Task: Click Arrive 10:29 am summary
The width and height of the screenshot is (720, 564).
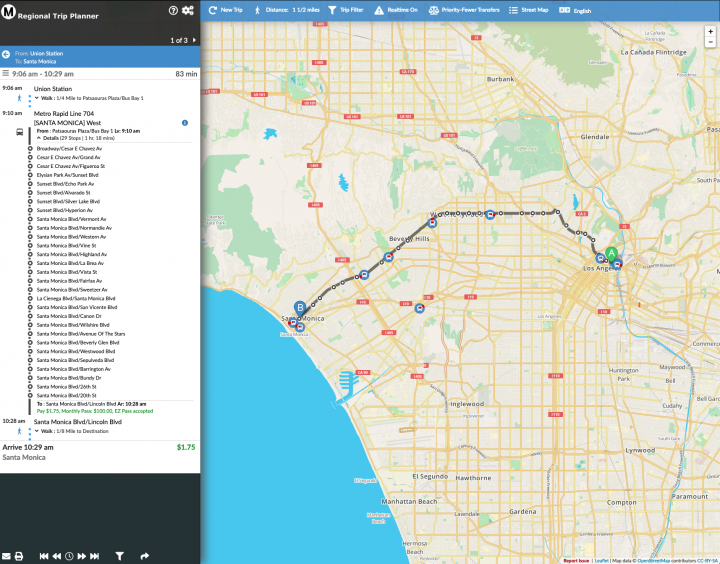Action: [x=28, y=447]
